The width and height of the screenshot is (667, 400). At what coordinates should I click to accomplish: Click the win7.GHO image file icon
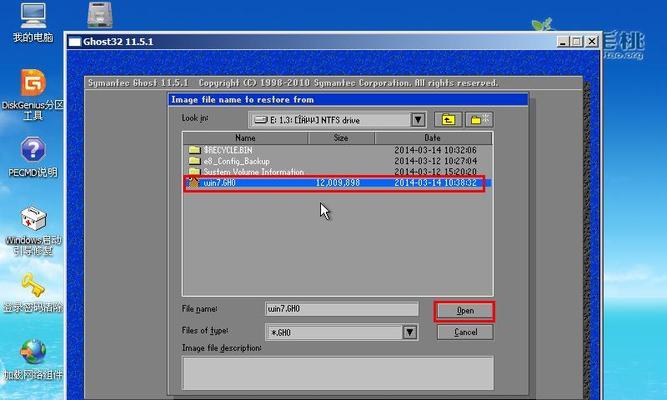tap(194, 183)
